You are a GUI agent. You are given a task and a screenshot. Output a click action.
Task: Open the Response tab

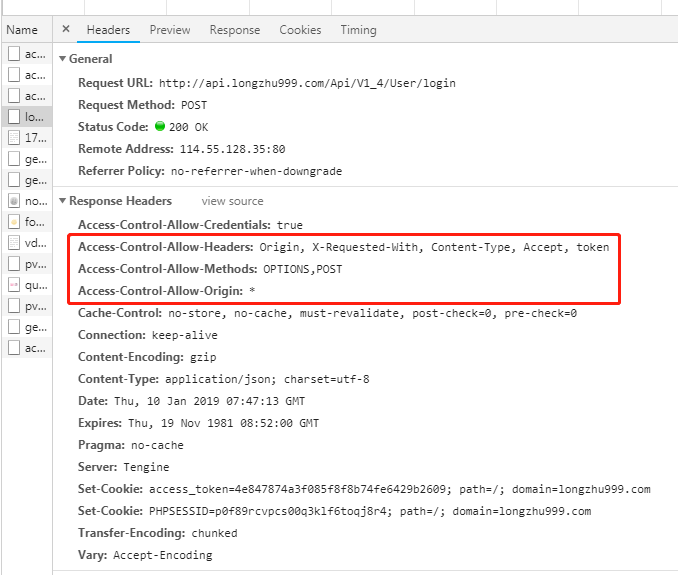point(235,30)
